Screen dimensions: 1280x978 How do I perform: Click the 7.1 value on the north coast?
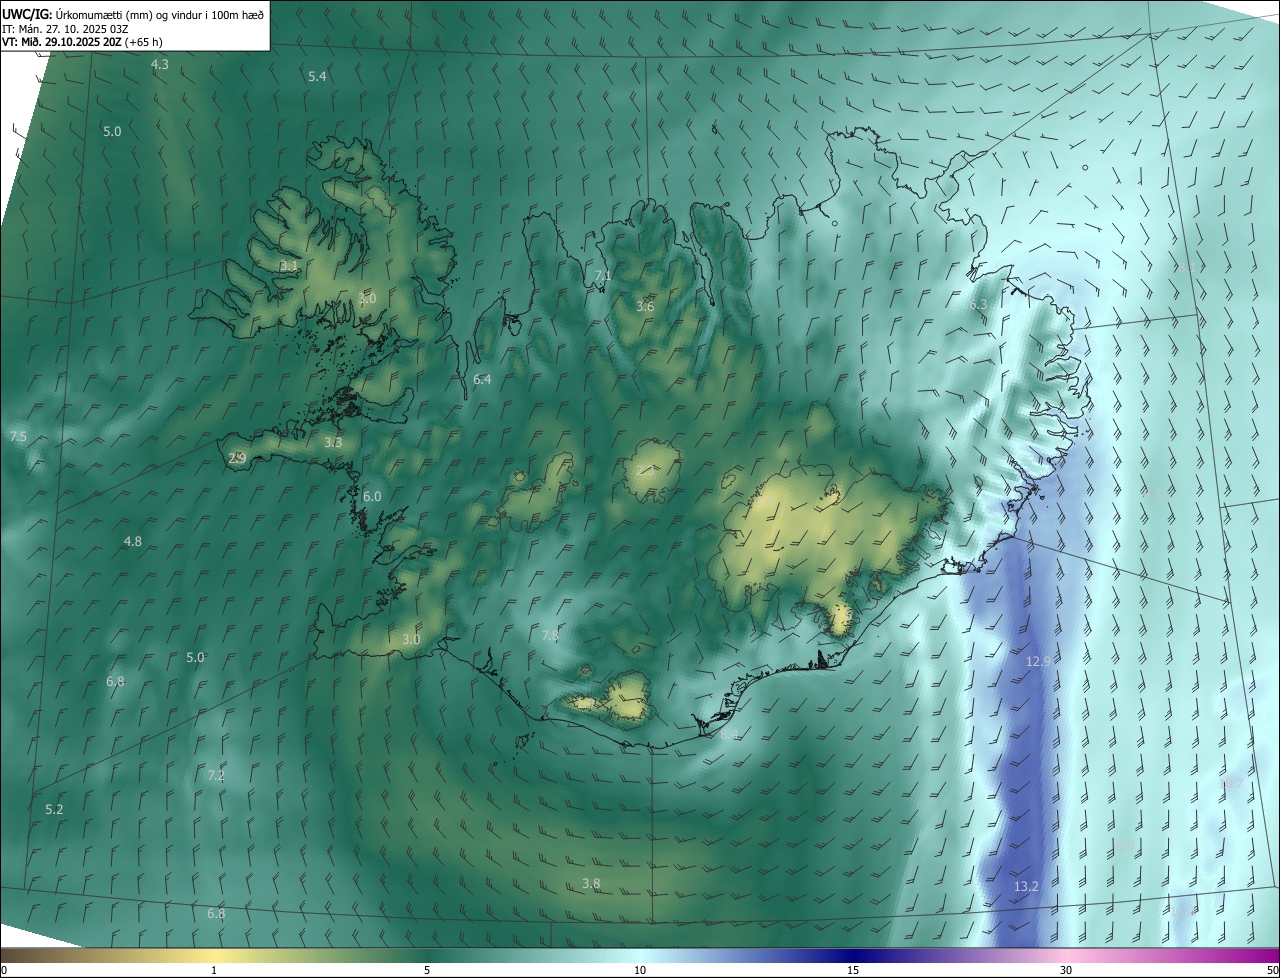[x=602, y=275]
